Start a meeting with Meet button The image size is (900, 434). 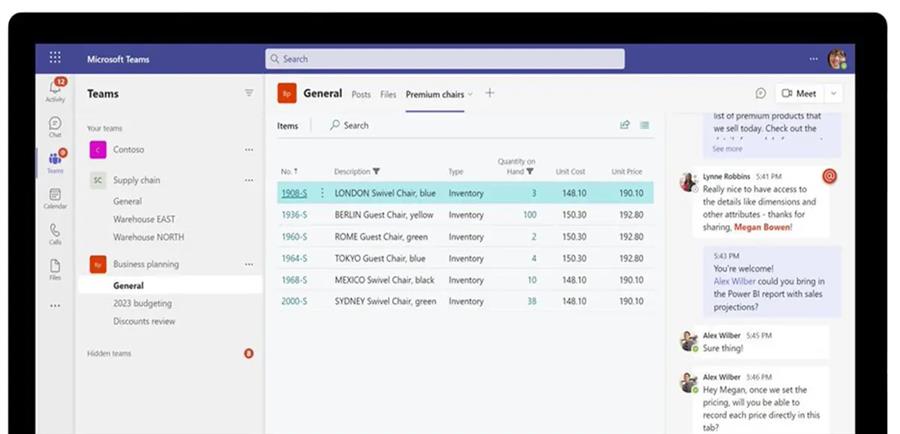pyautogui.click(x=798, y=94)
